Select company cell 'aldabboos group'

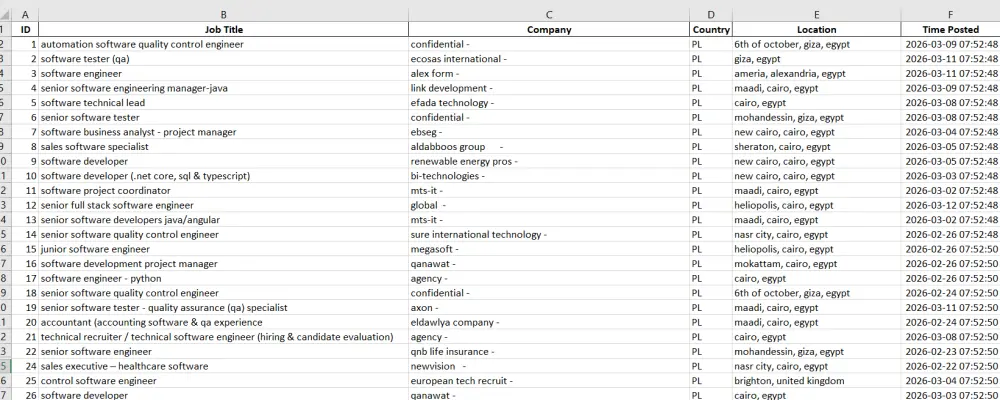tap(549, 147)
